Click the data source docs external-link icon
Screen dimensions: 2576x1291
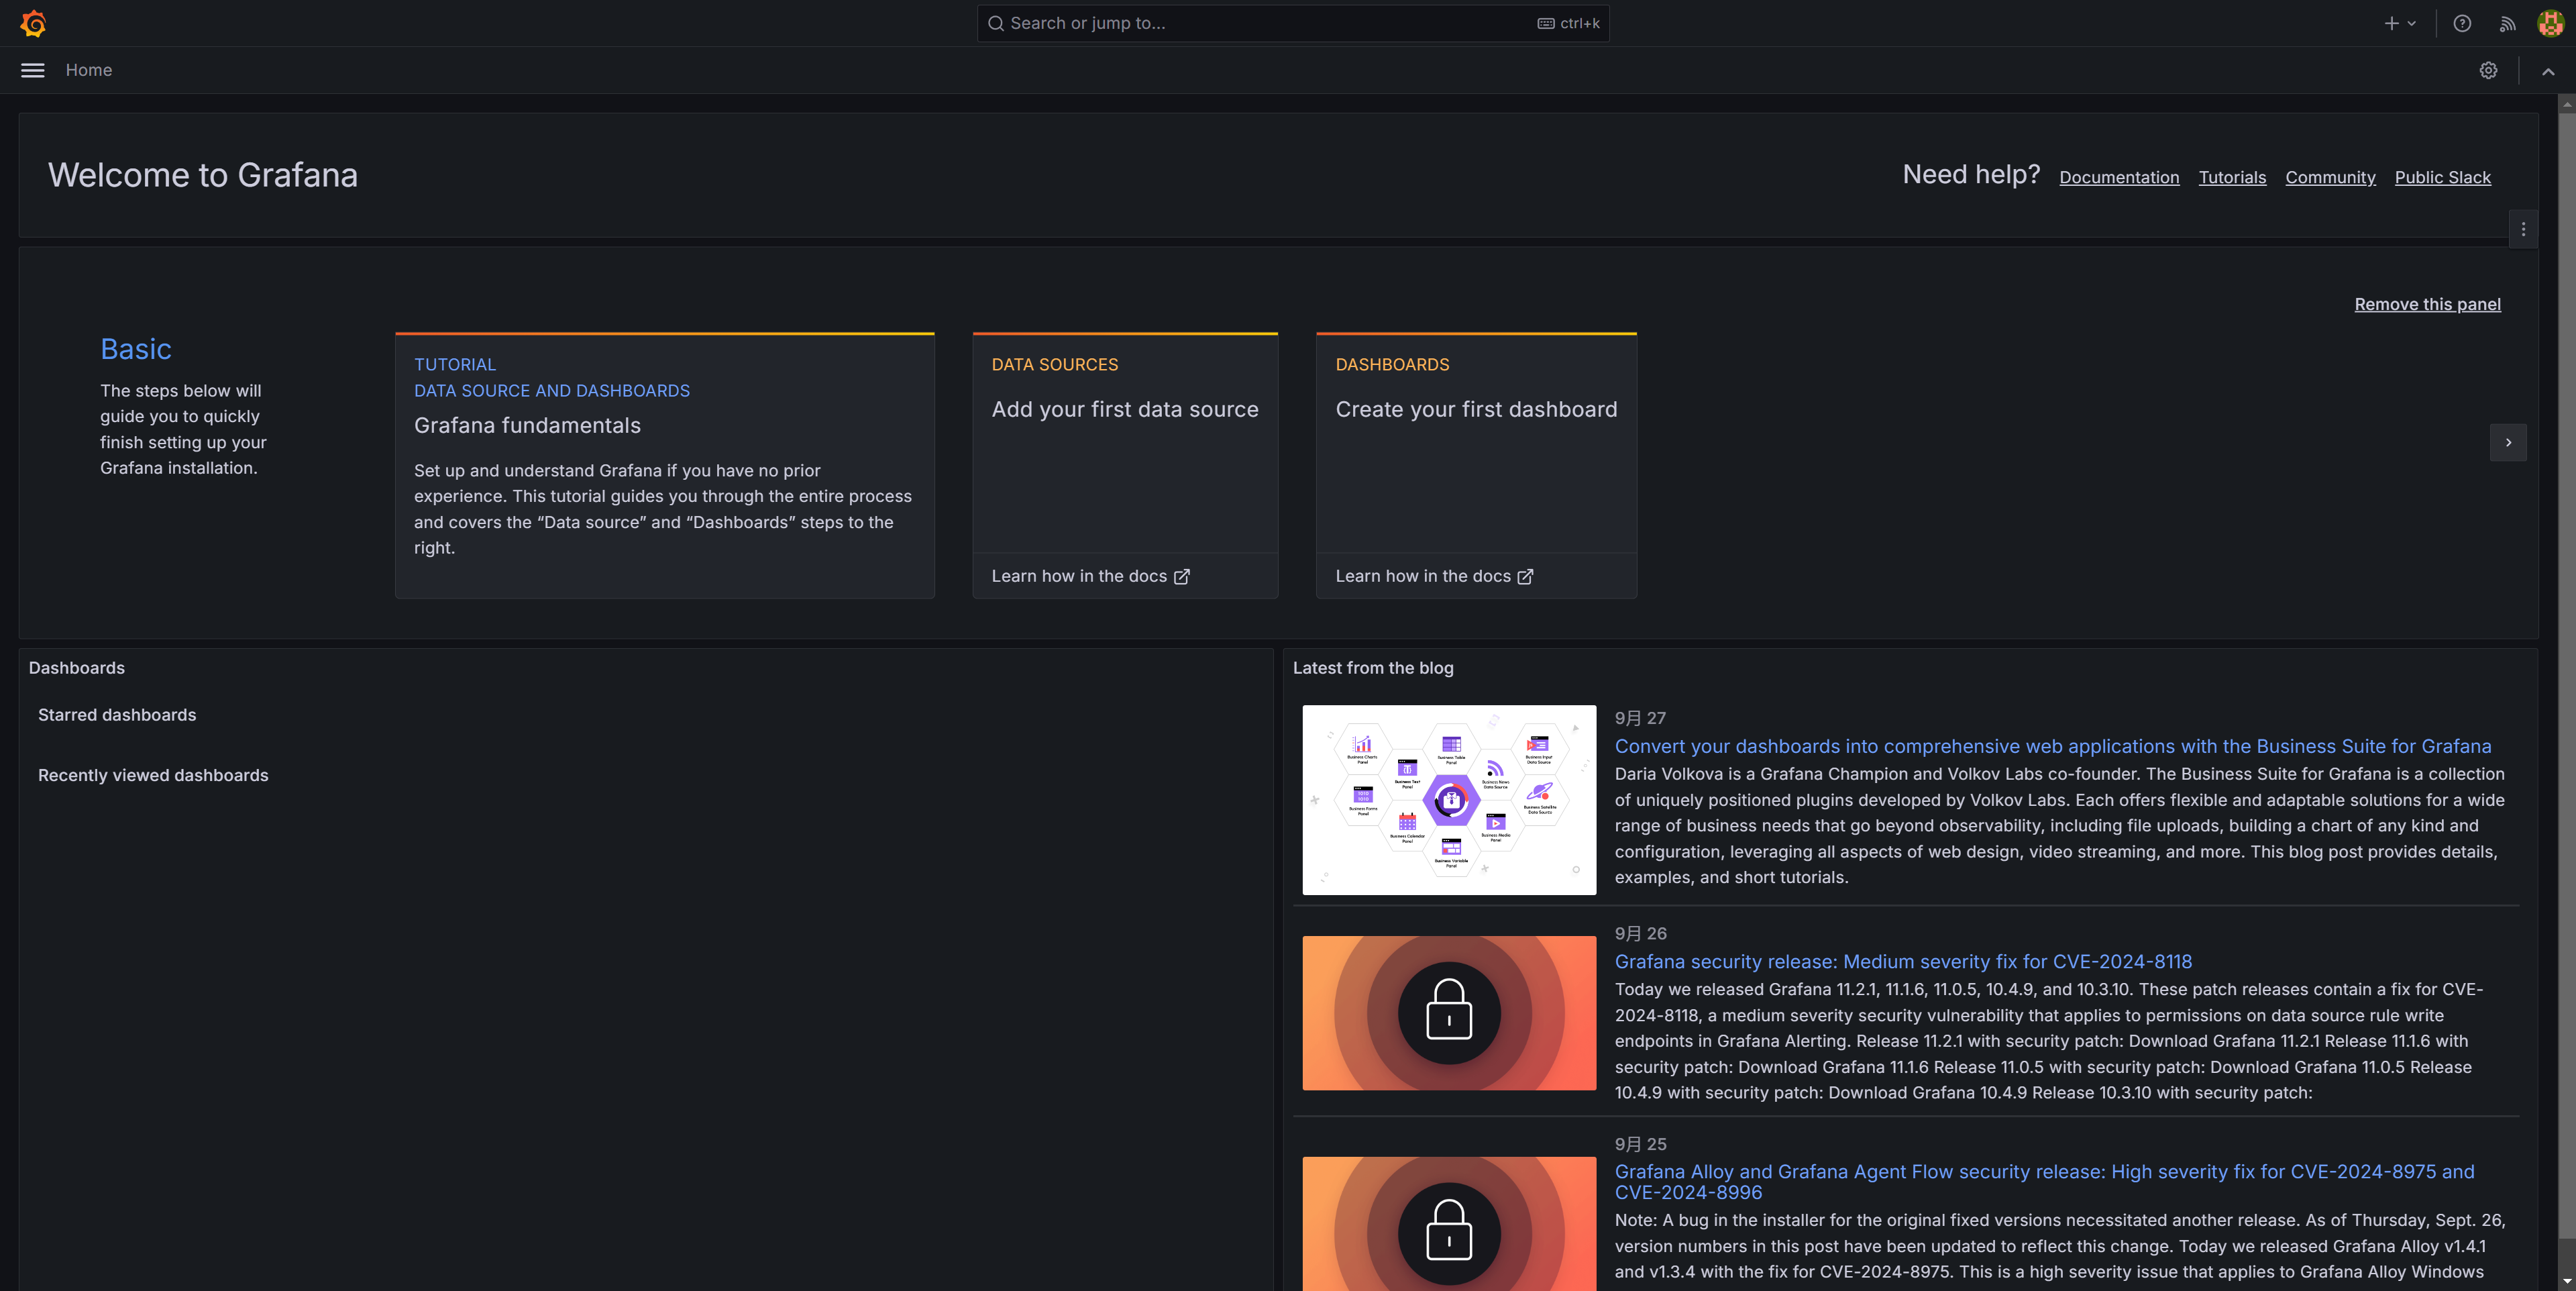(1182, 577)
